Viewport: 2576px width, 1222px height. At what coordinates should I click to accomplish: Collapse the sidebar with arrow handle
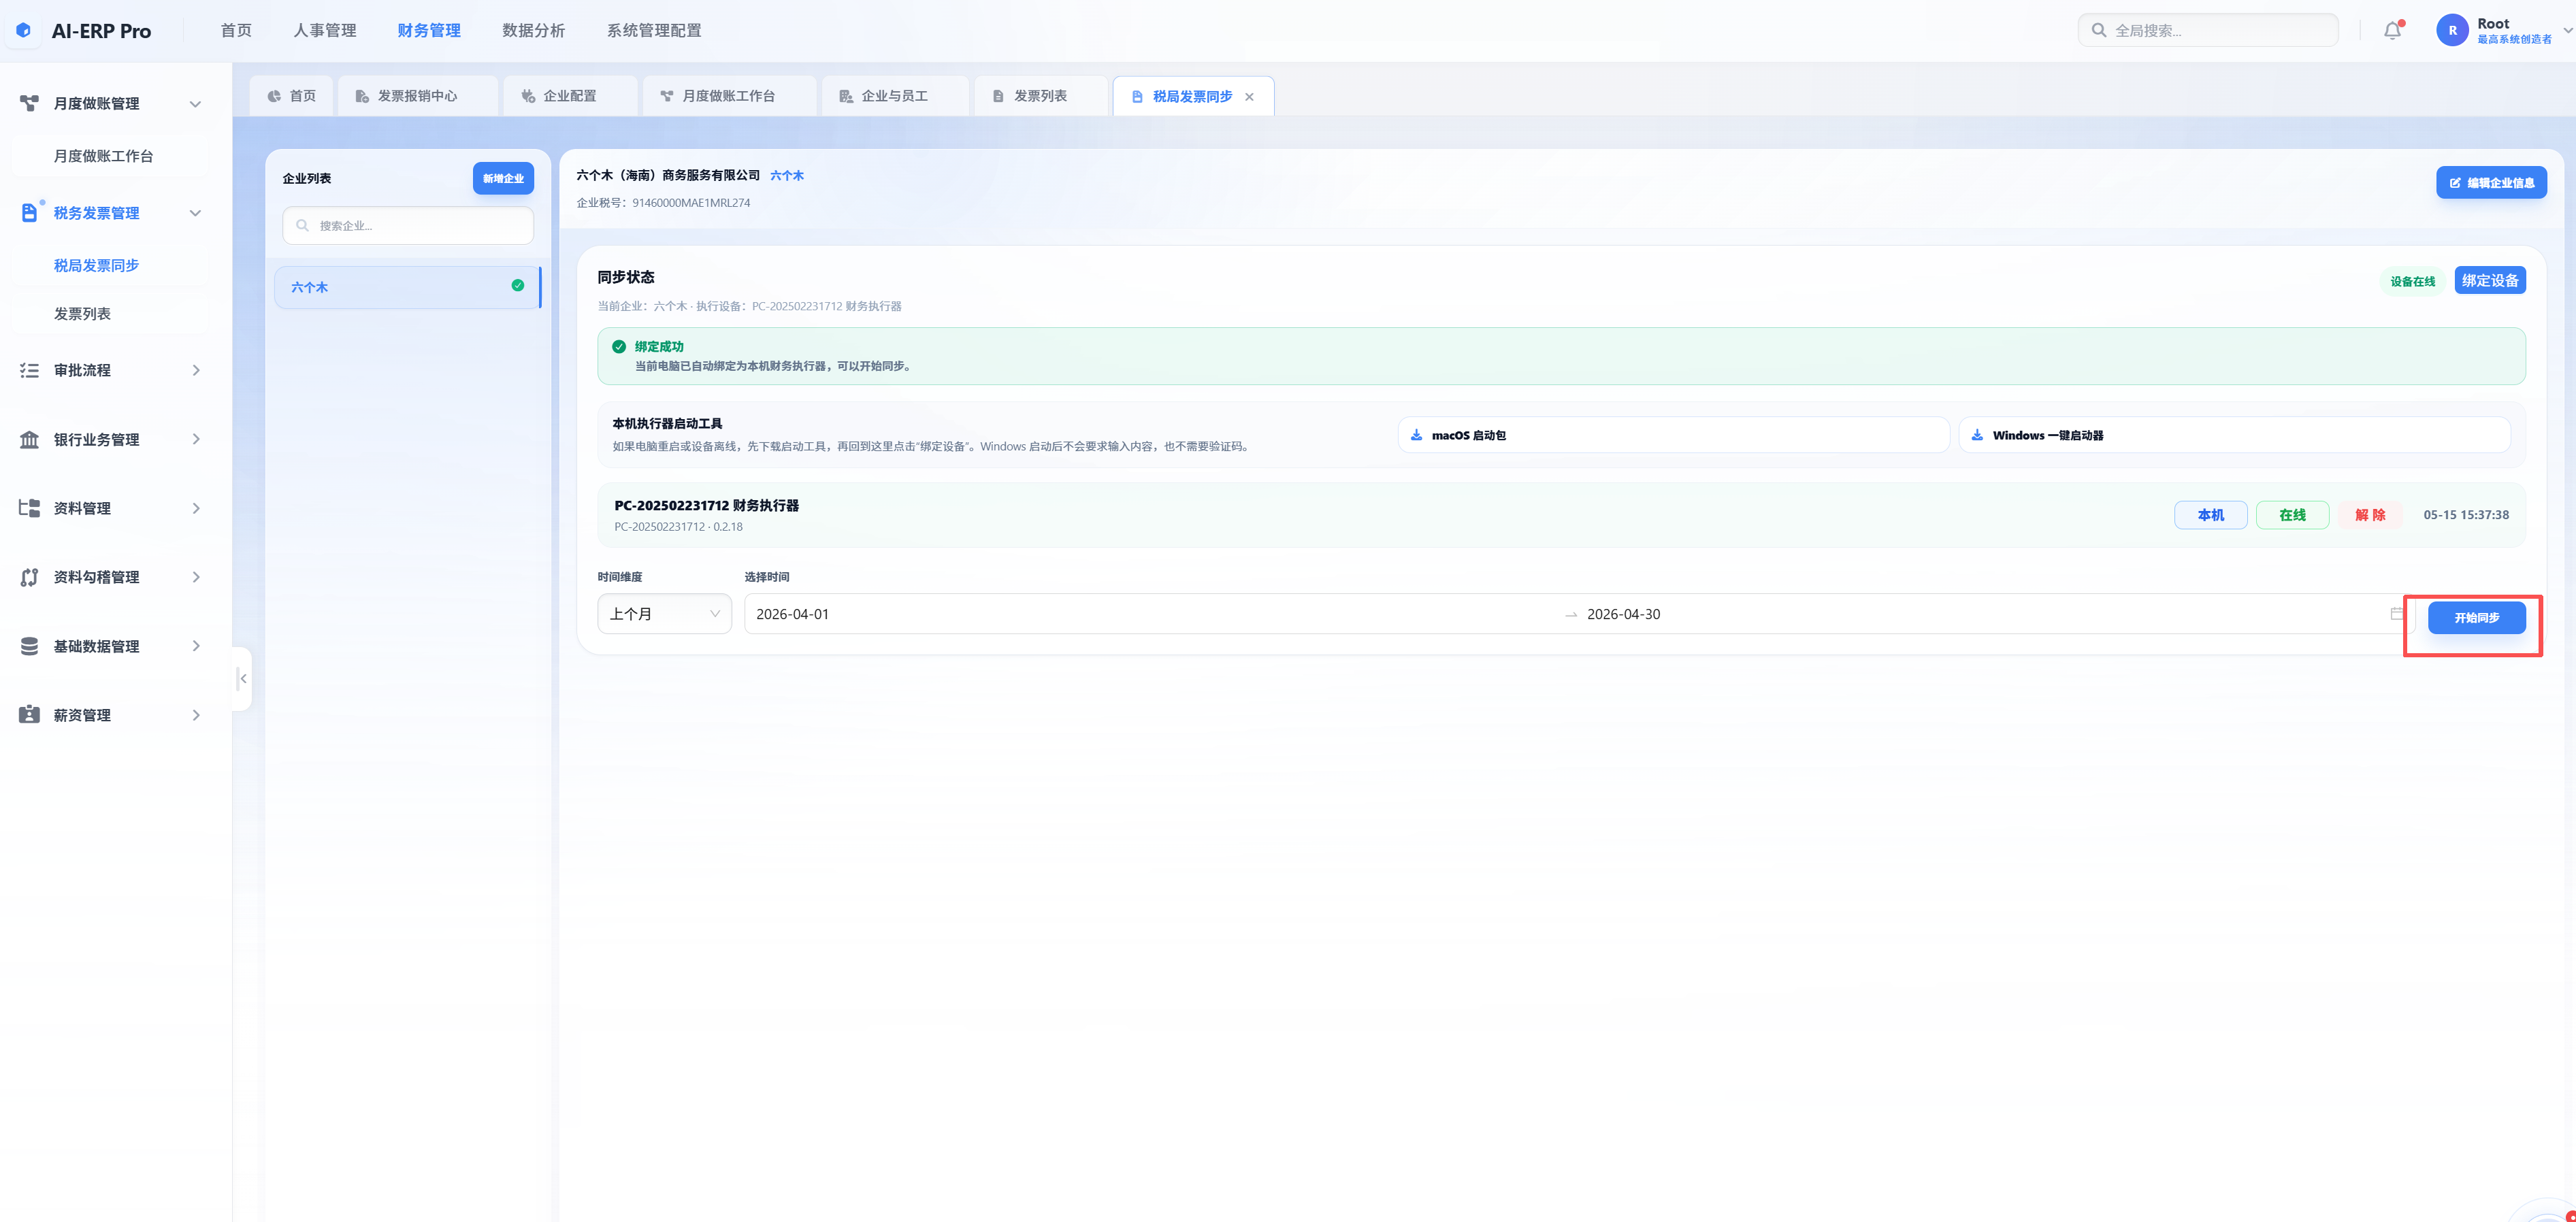[x=242, y=679]
